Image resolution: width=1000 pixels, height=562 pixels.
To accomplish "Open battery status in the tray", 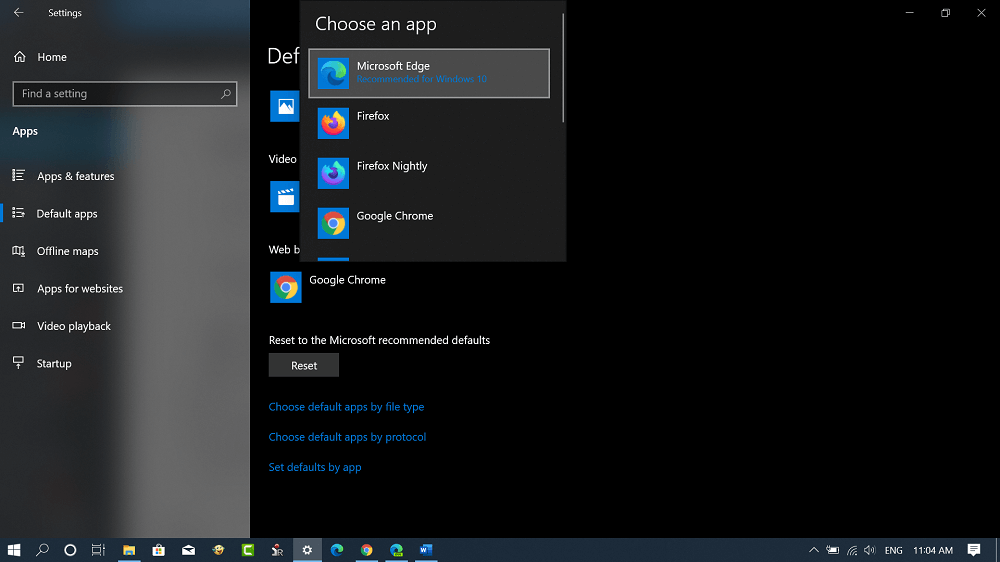I will (833, 550).
